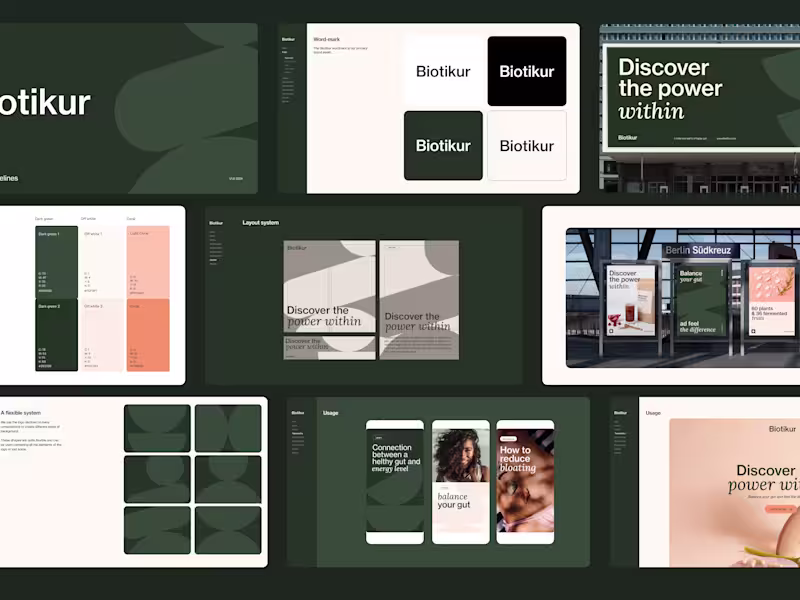The image size is (800, 600).
Task: Open the green "Balance your gut" station poster
Action: pyautogui.click(x=700, y=301)
